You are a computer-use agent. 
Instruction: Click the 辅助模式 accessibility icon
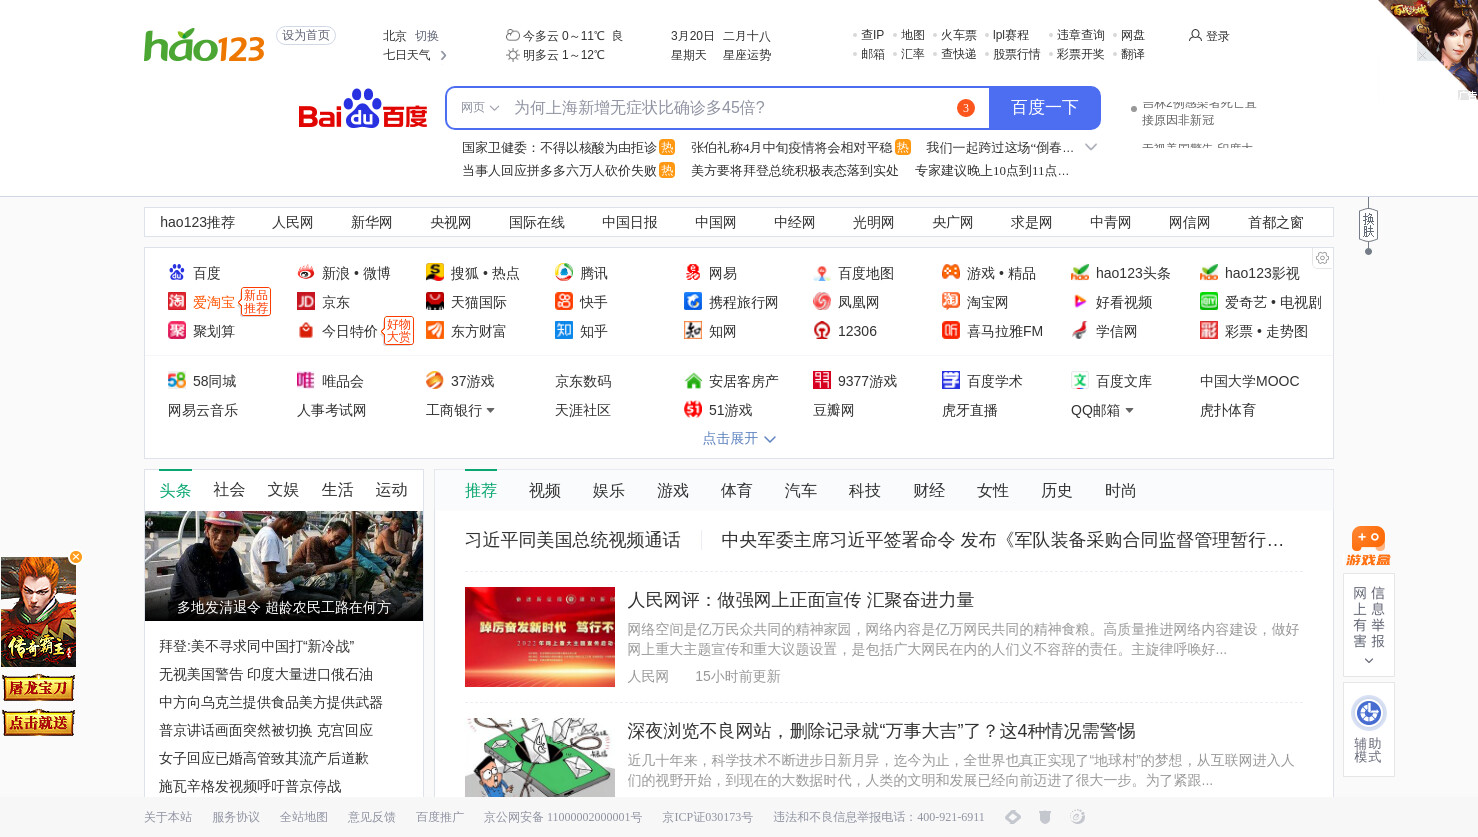[x=1369, y=713]
